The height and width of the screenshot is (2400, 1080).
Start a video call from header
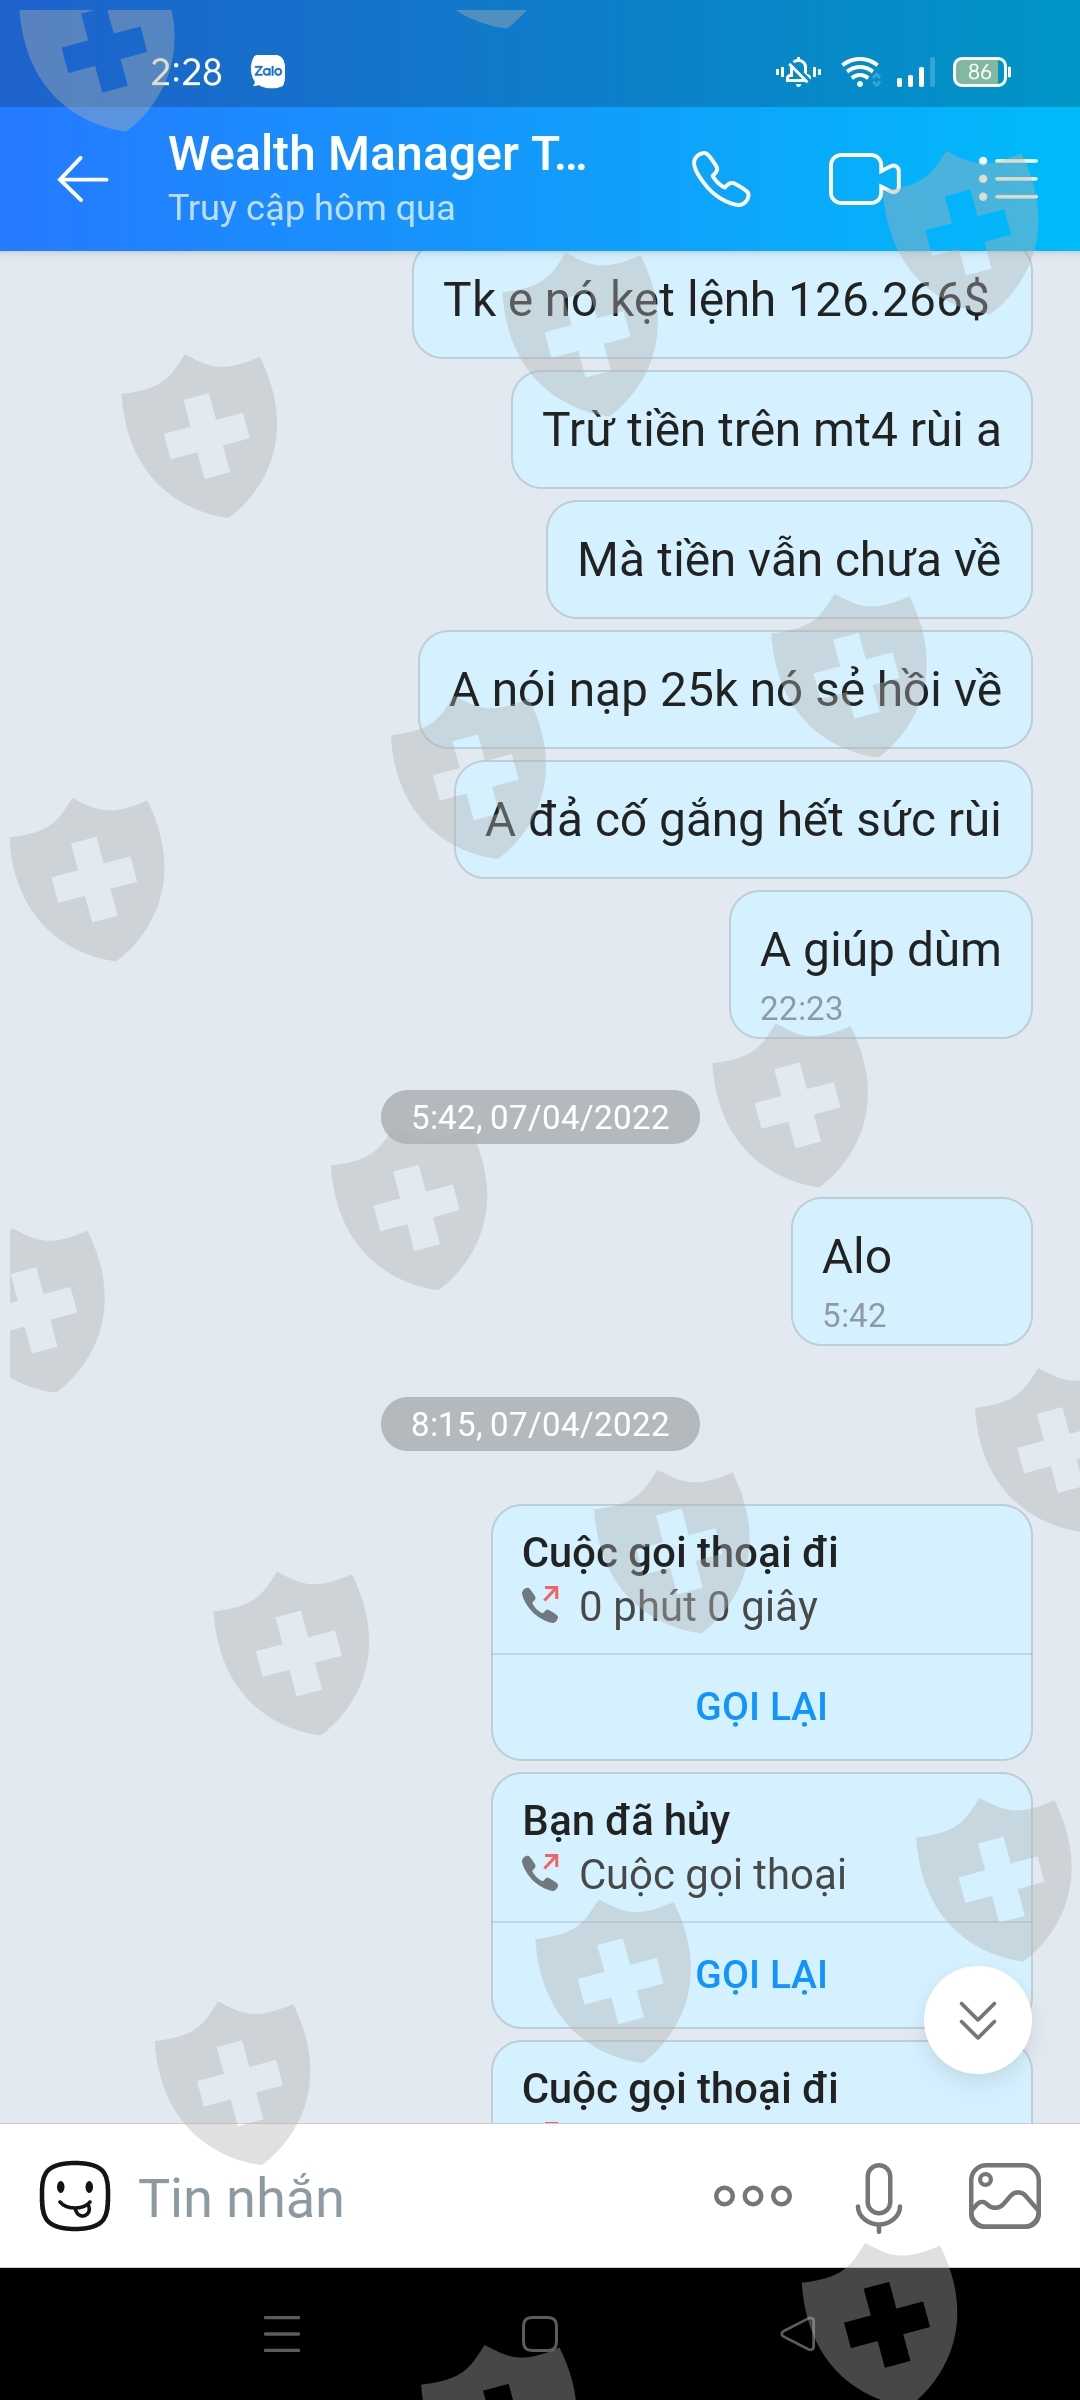pos(865,180)
